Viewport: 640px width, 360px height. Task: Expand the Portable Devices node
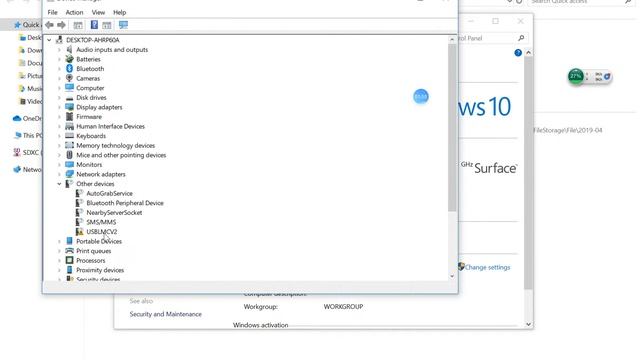point(59,241)
